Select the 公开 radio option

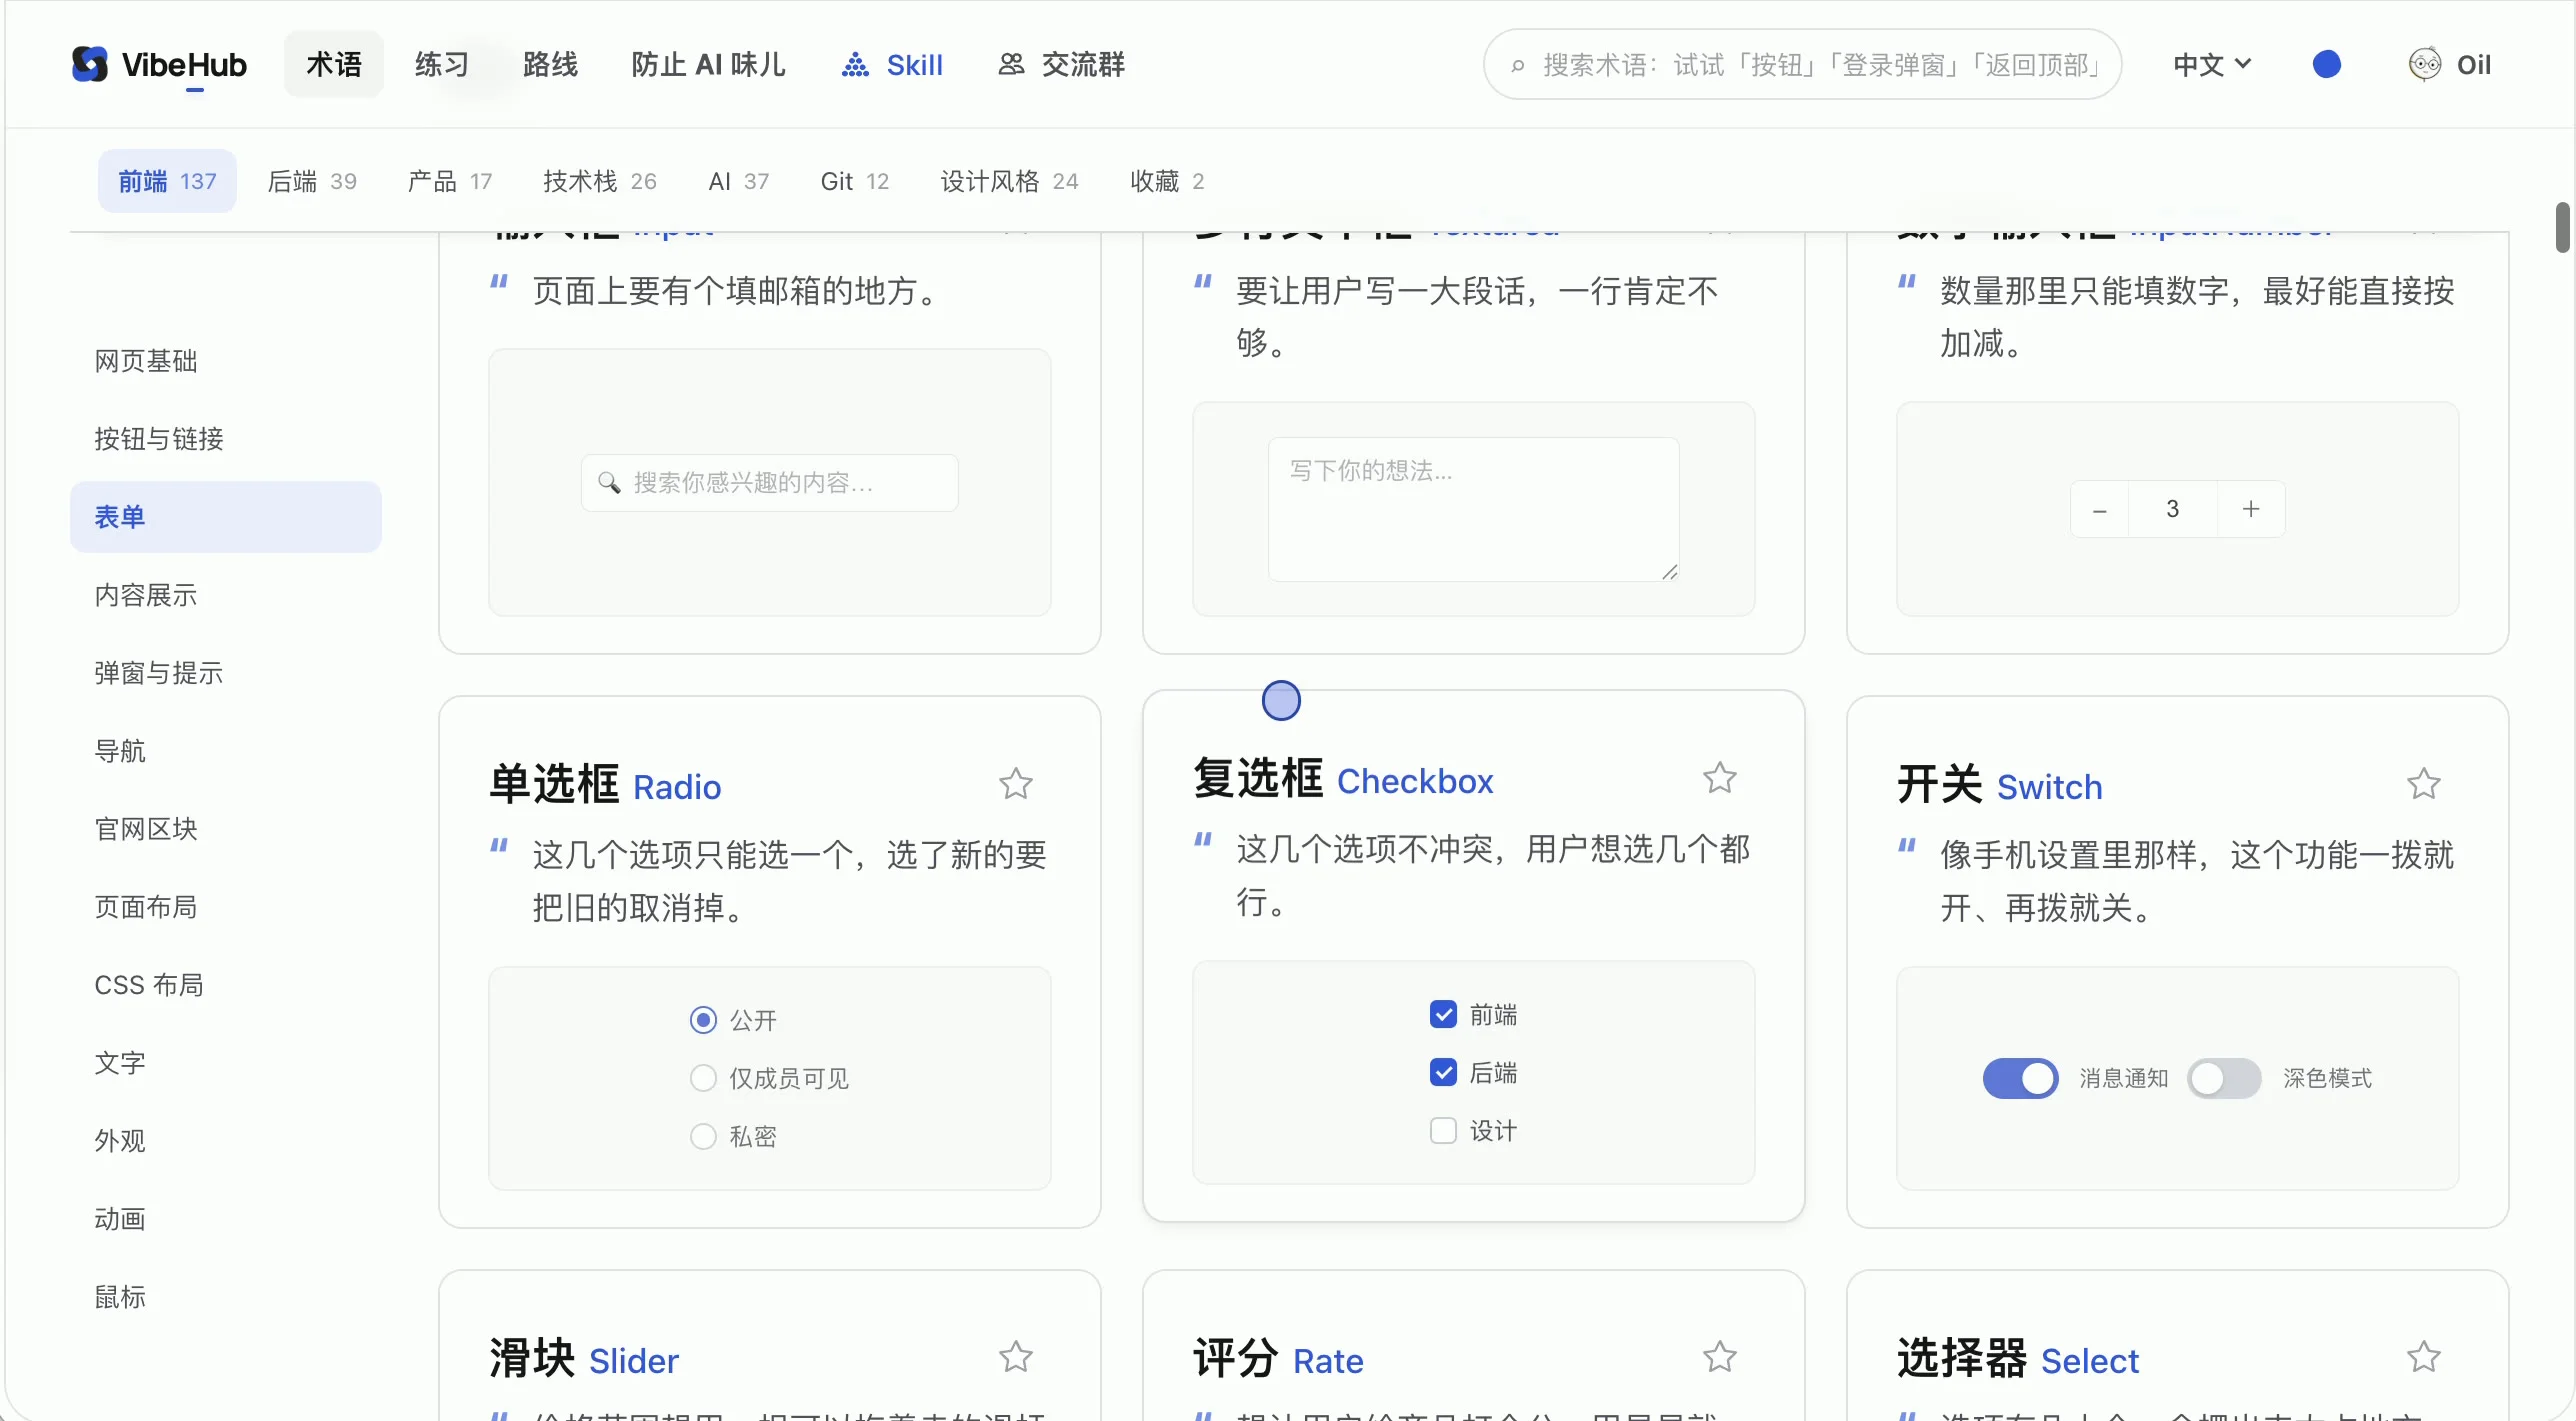point(704,1020)
